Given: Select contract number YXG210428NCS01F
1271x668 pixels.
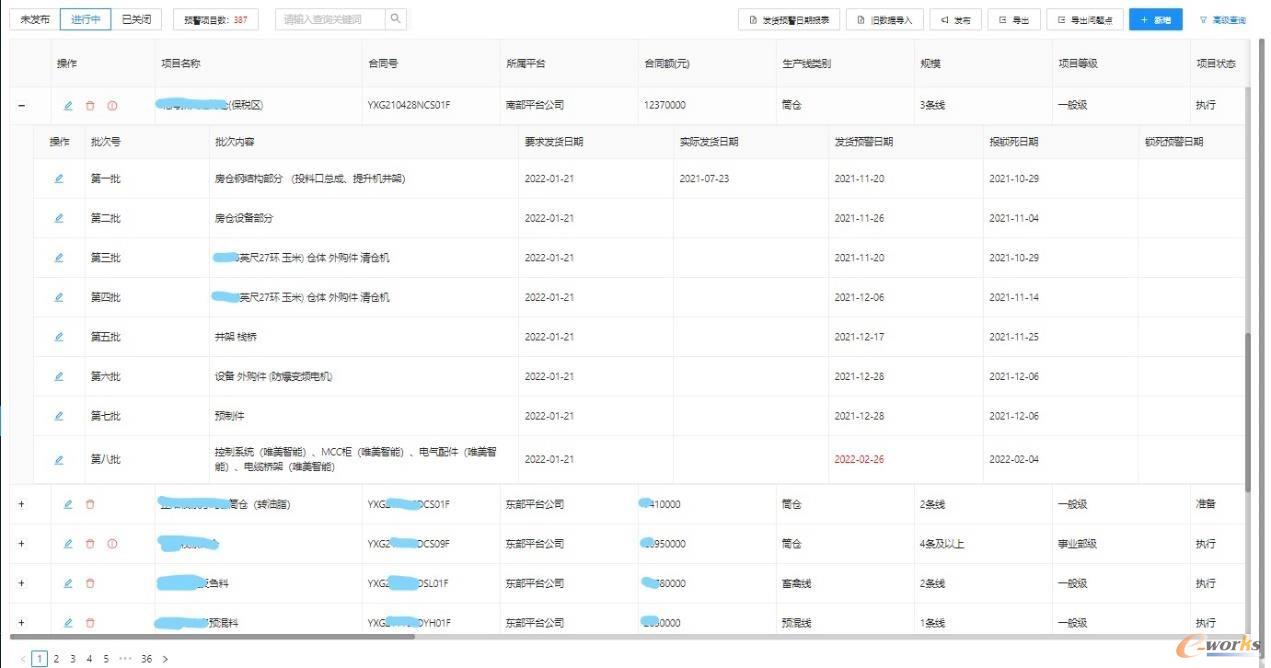Looking at the screenshot, I should click(x=409, y=105).
